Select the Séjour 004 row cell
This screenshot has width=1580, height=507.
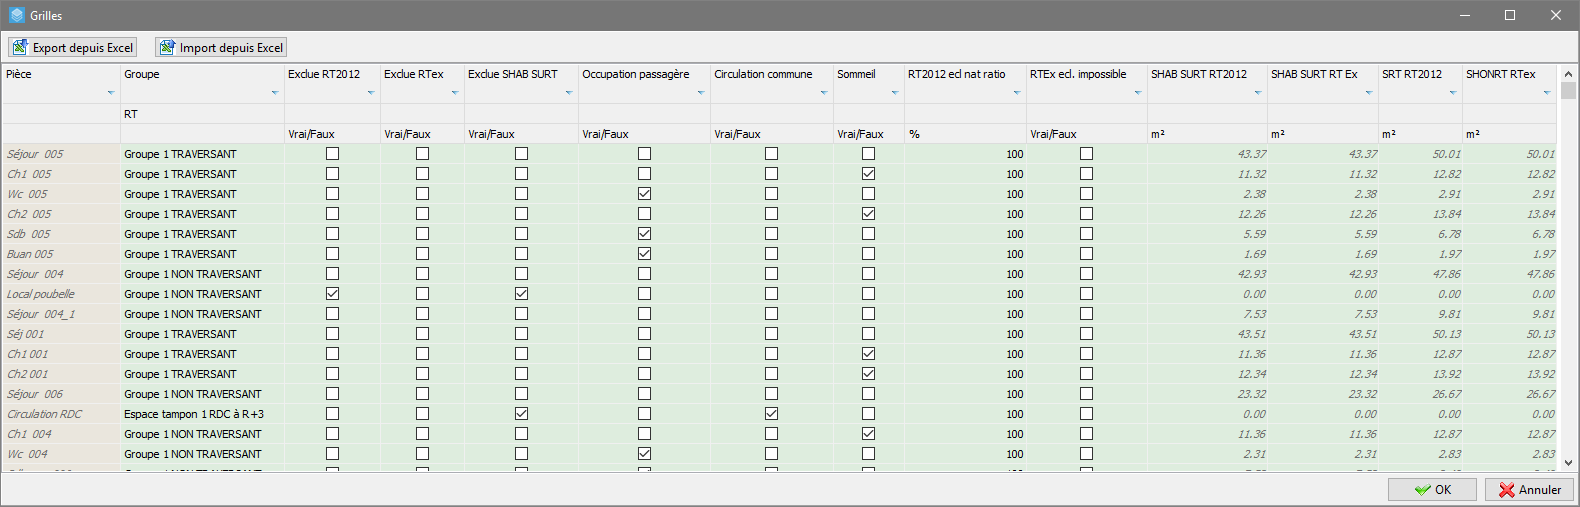36,274
